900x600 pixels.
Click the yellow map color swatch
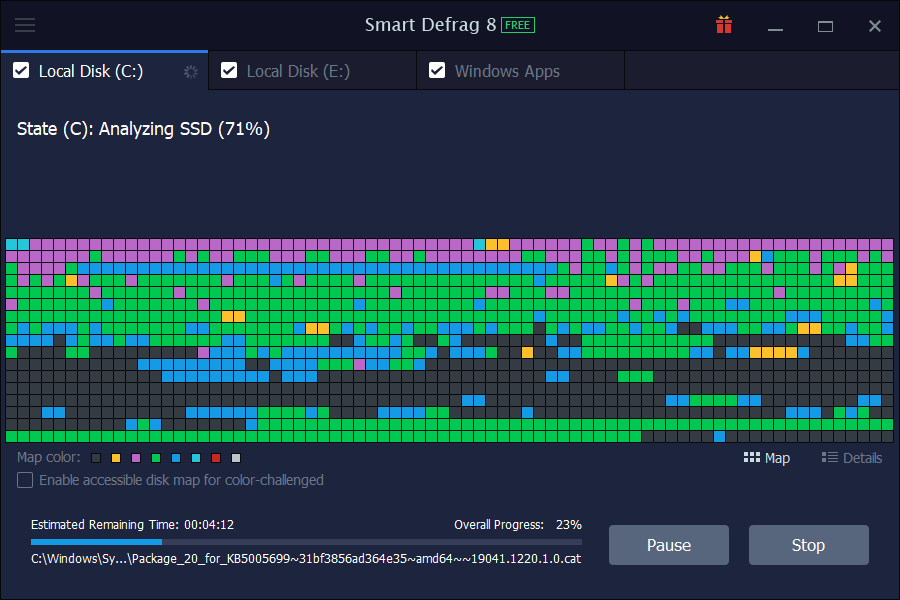(x=116, y=458)
